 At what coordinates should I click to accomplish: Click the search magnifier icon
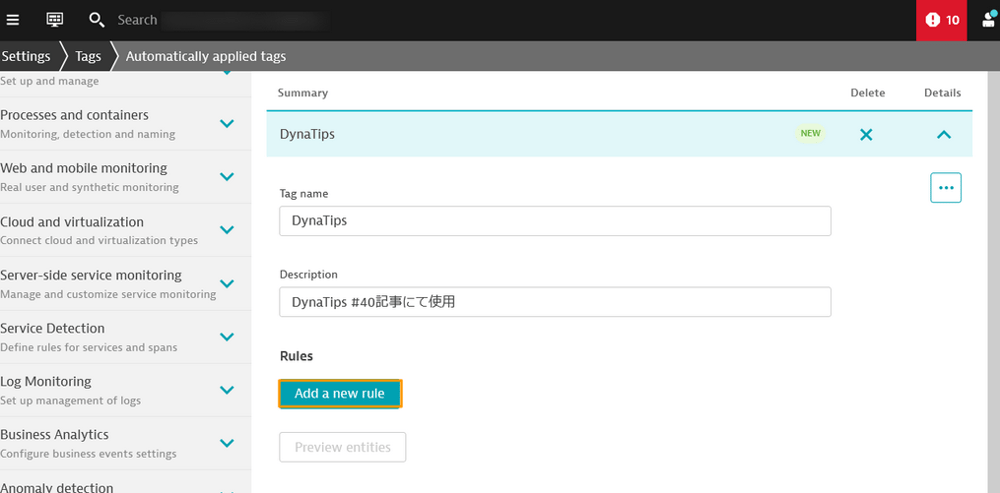(96, 20)
